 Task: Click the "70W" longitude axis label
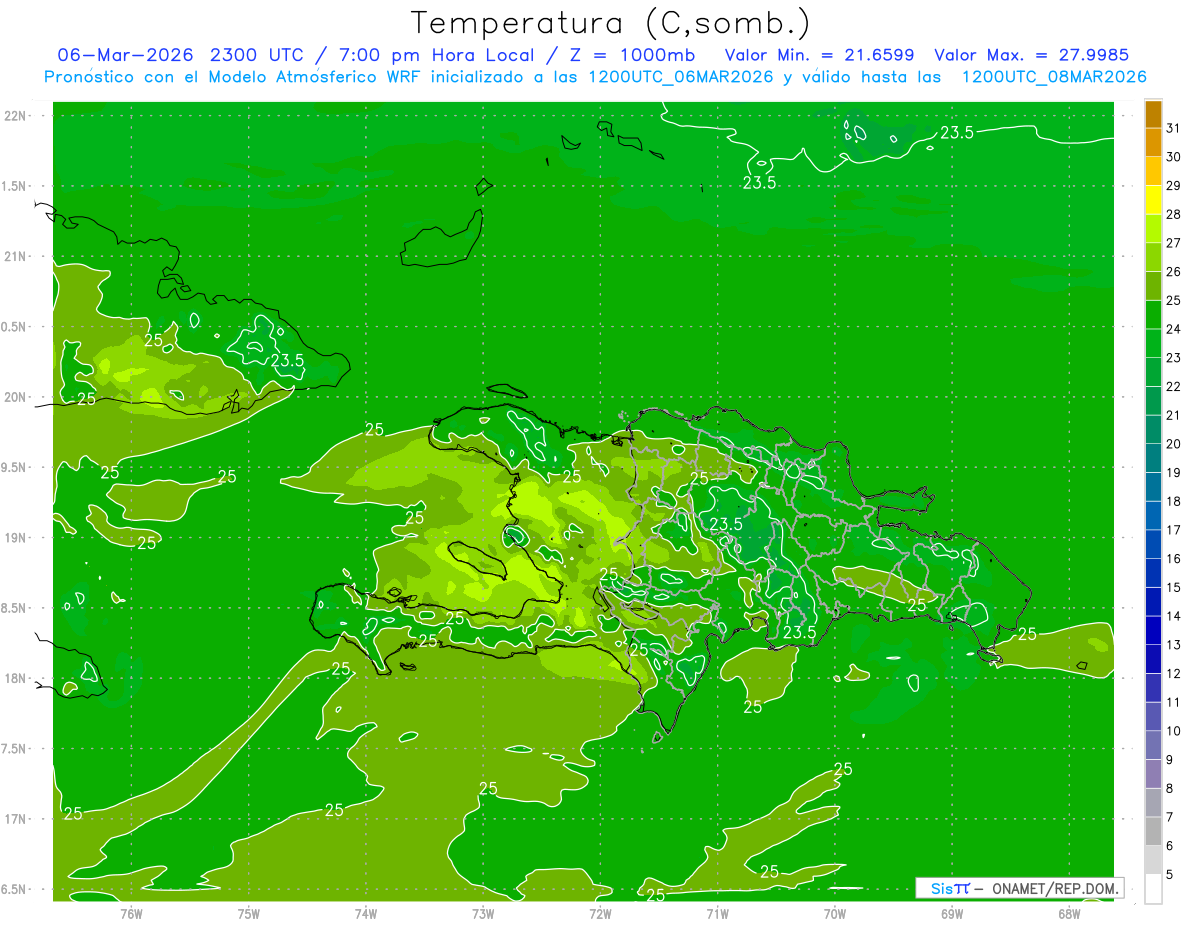click(835, 913)
